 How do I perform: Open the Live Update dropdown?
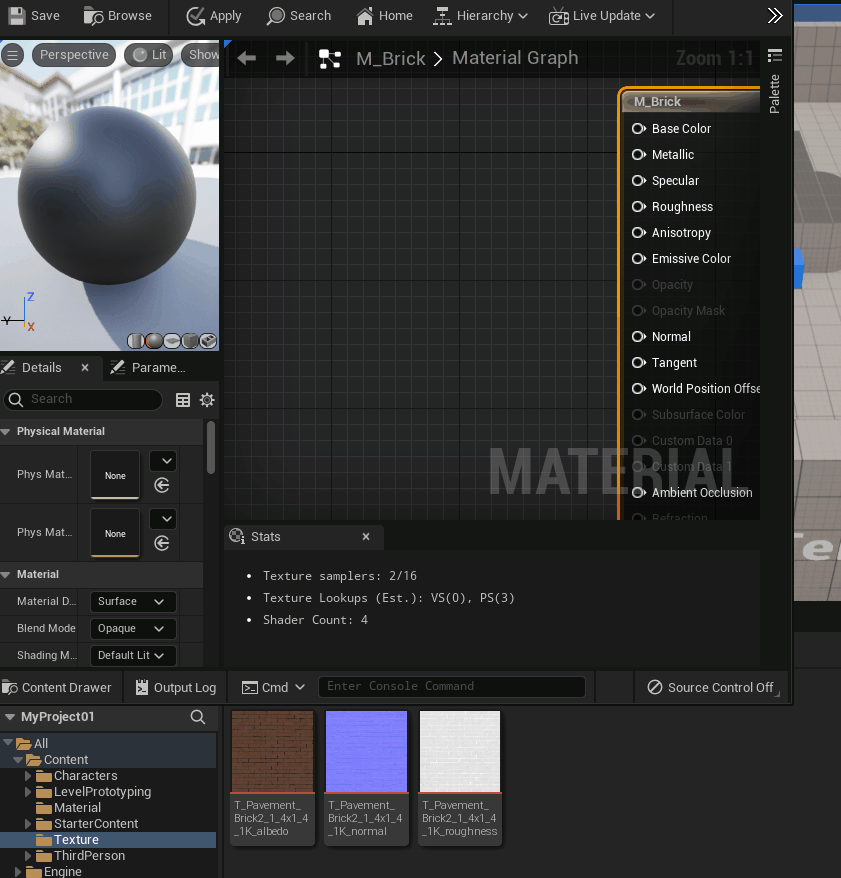[602, 16]
